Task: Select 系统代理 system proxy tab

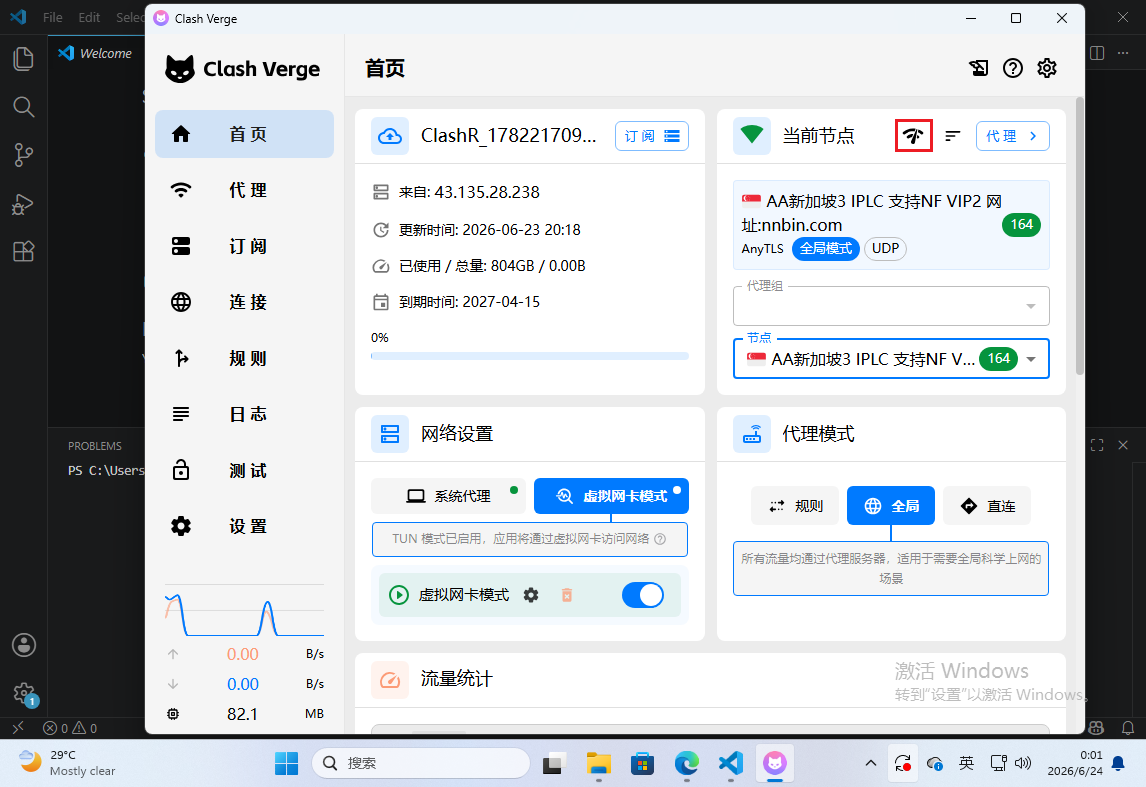Action: [x=448, y=496]
